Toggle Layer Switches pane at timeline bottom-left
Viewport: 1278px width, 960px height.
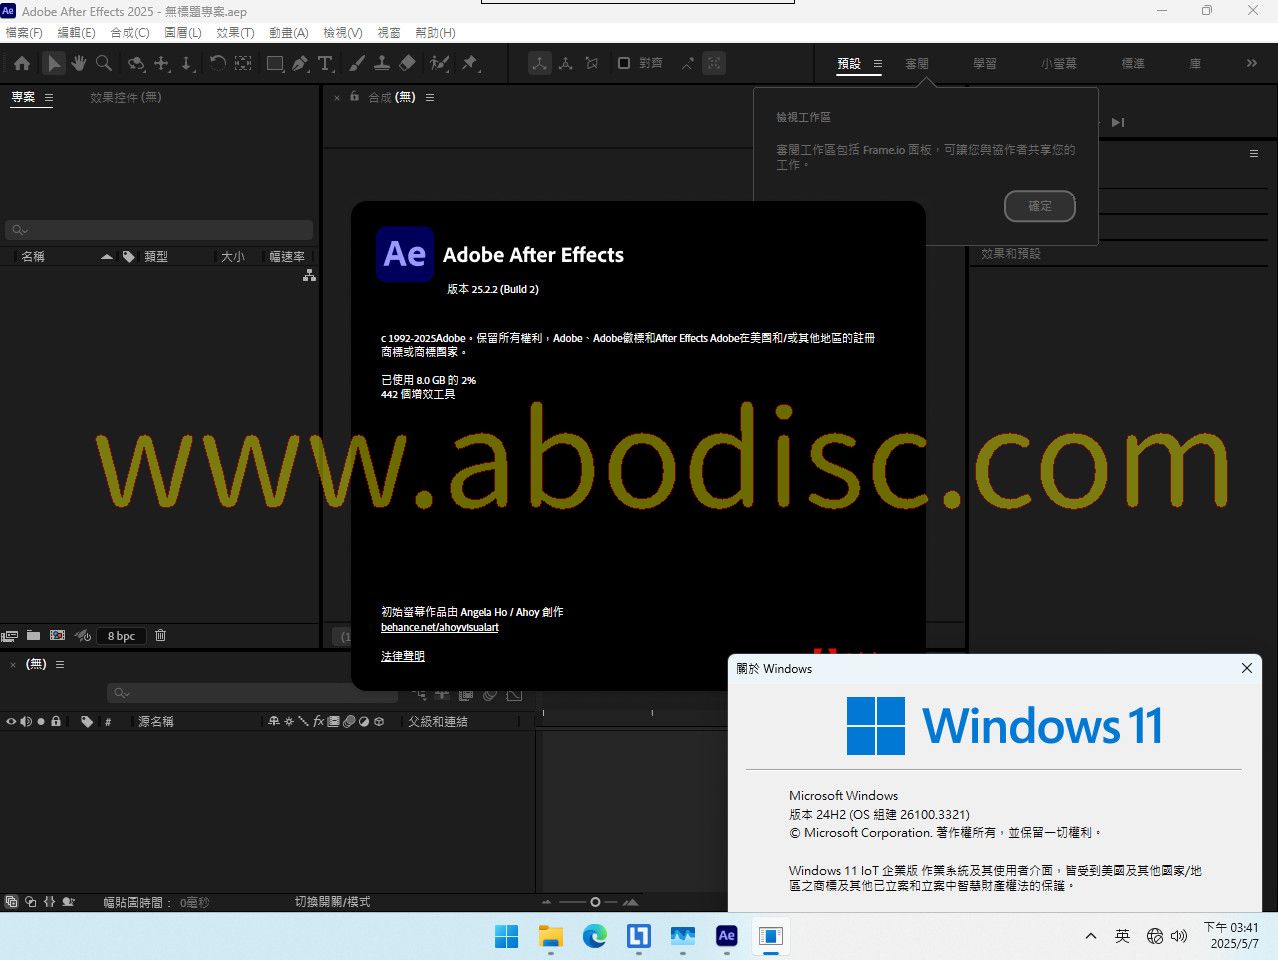click(11, 901)
